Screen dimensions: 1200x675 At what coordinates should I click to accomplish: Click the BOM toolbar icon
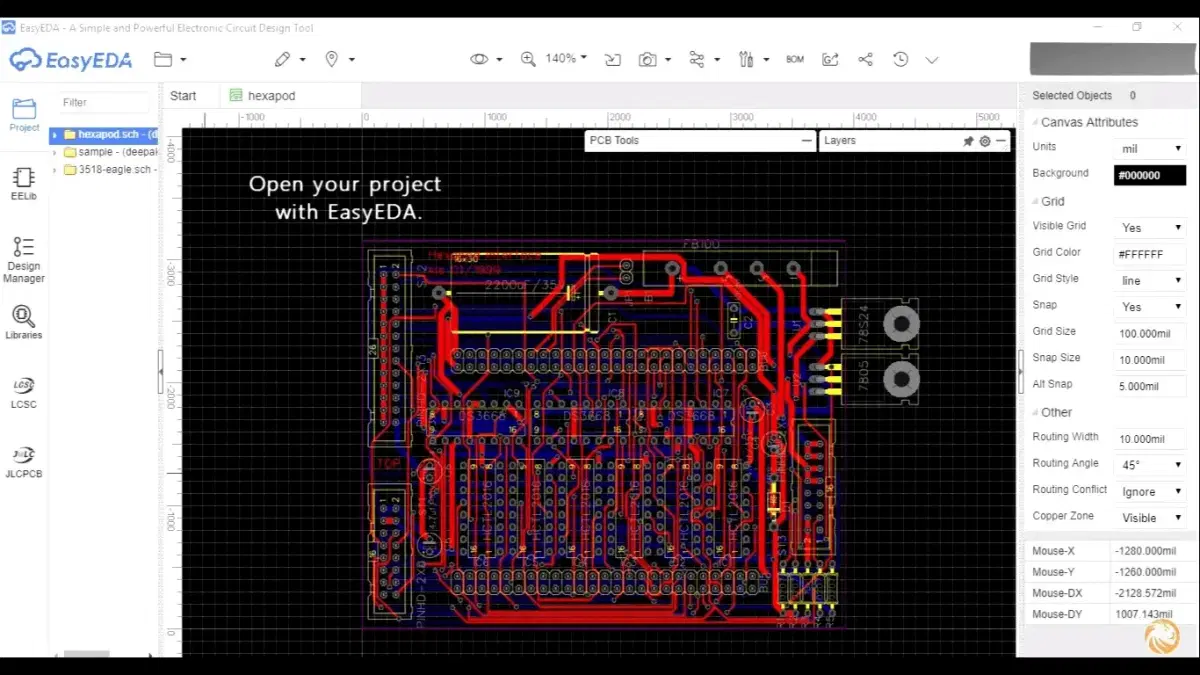(x=795, y=60)
